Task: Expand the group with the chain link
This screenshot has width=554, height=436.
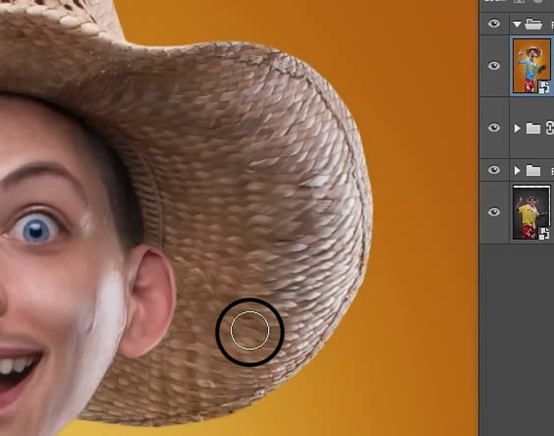Action: coord(517,128)
